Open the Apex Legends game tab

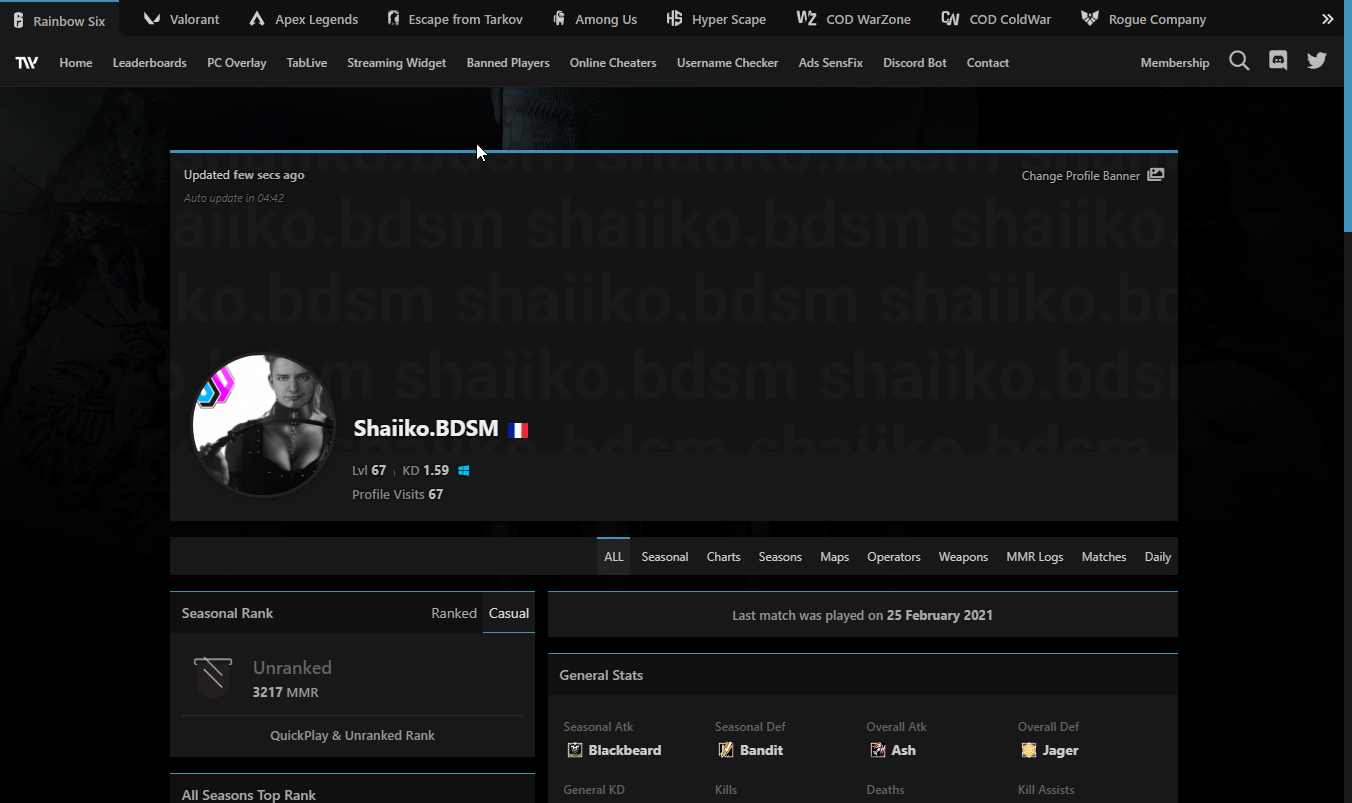303,19
